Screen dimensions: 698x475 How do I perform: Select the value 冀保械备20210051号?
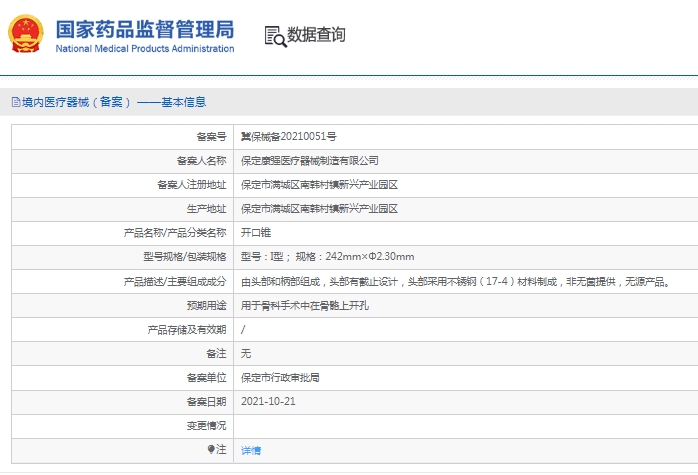point(288,137)
